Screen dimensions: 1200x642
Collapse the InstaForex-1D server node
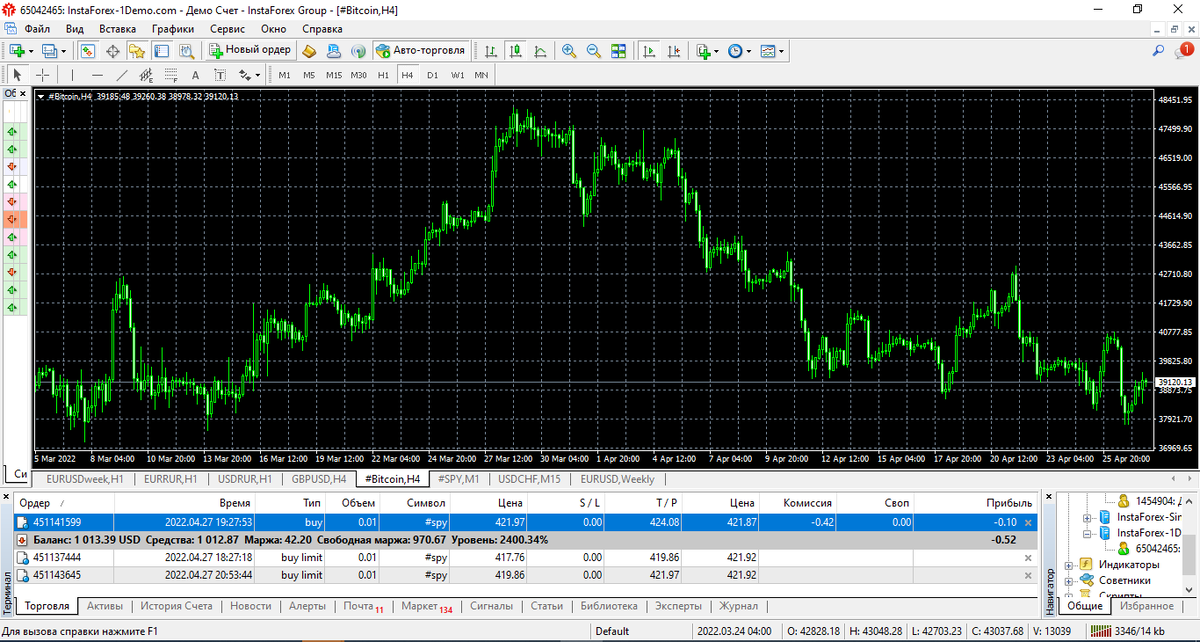coord(1088,533)
